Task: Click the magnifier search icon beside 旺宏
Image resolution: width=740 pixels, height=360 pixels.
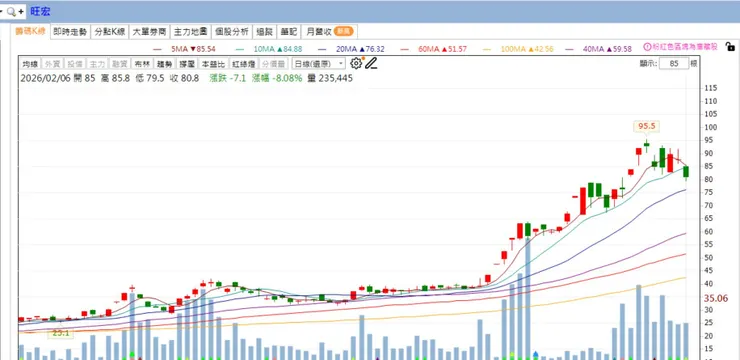Action: pos(11,12)
